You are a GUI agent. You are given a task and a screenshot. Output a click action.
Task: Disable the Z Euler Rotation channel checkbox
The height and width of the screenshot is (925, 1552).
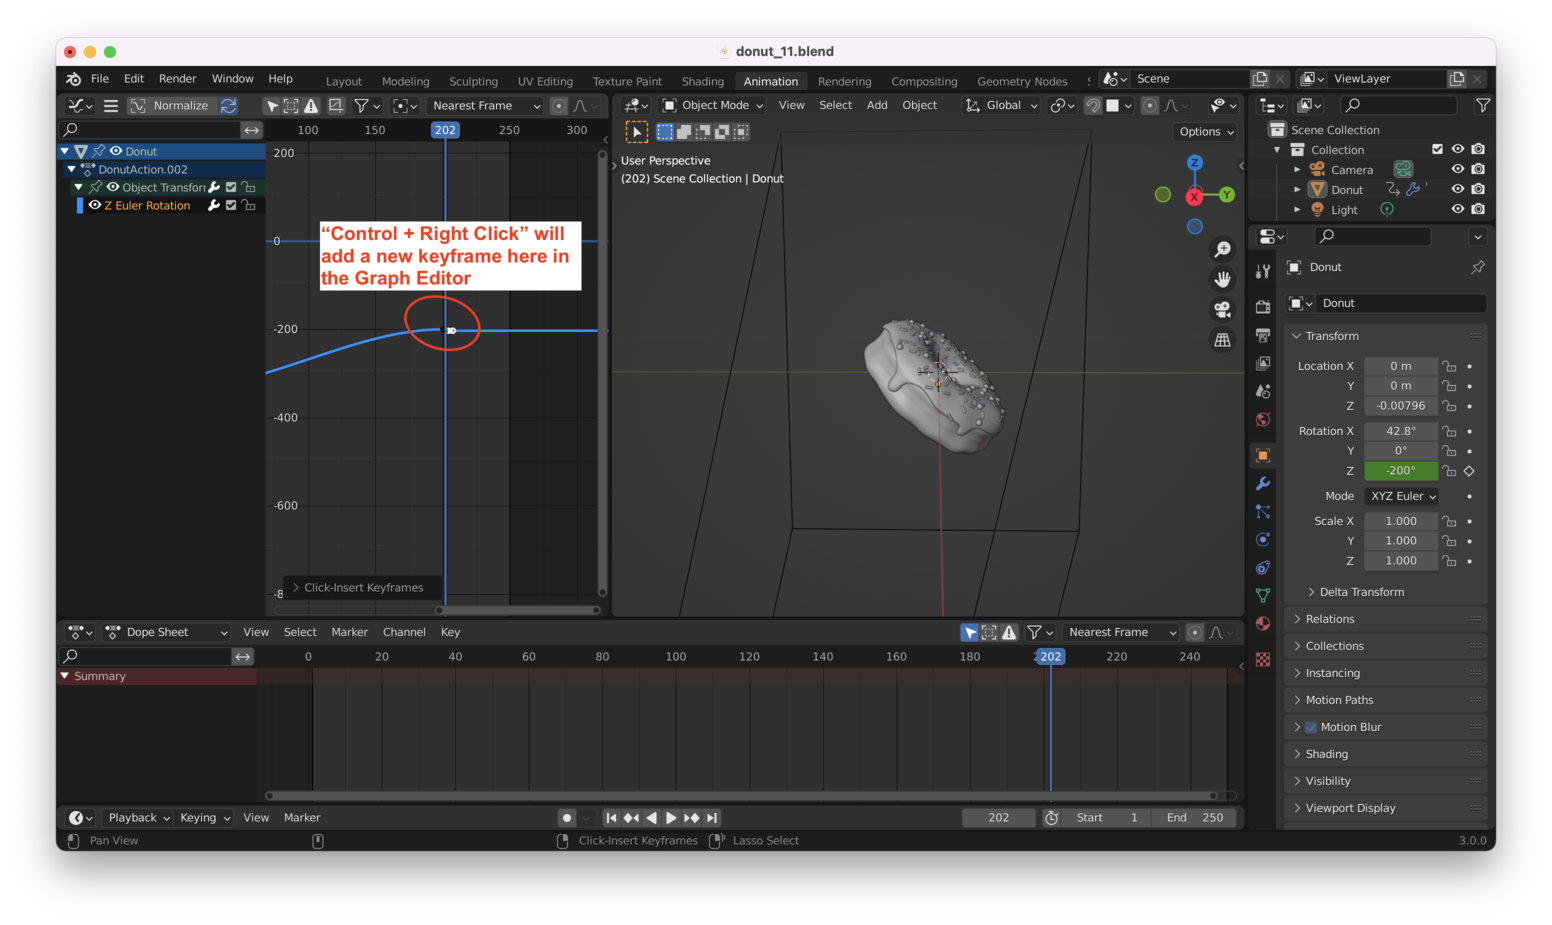pyautogui.click(x=230, y=205)
